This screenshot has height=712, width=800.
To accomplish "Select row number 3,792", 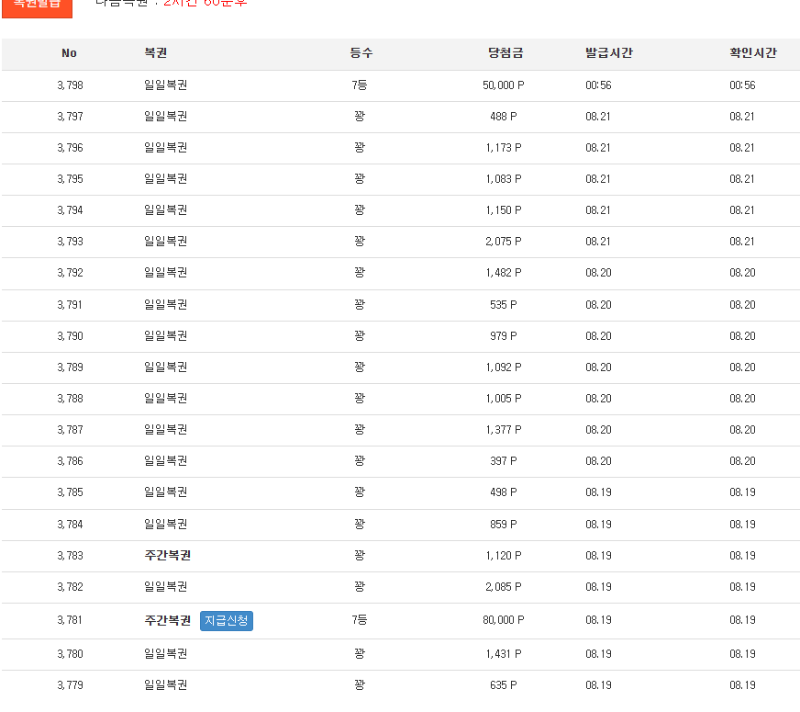I will [70, 272].
